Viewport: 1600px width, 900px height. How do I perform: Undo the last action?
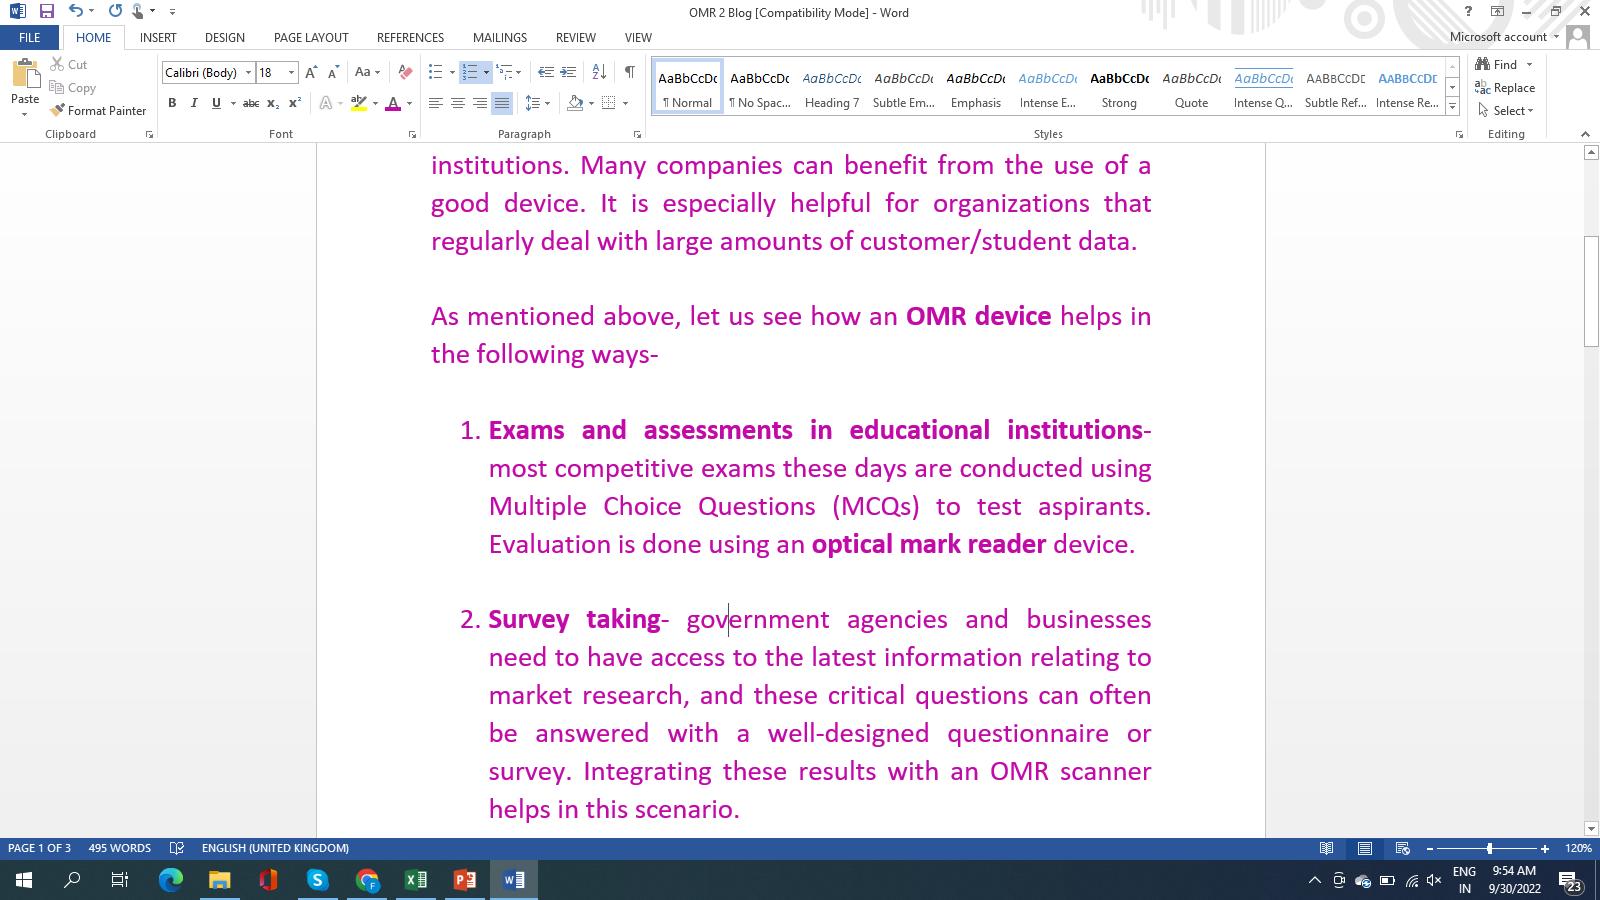click(76, 12)
